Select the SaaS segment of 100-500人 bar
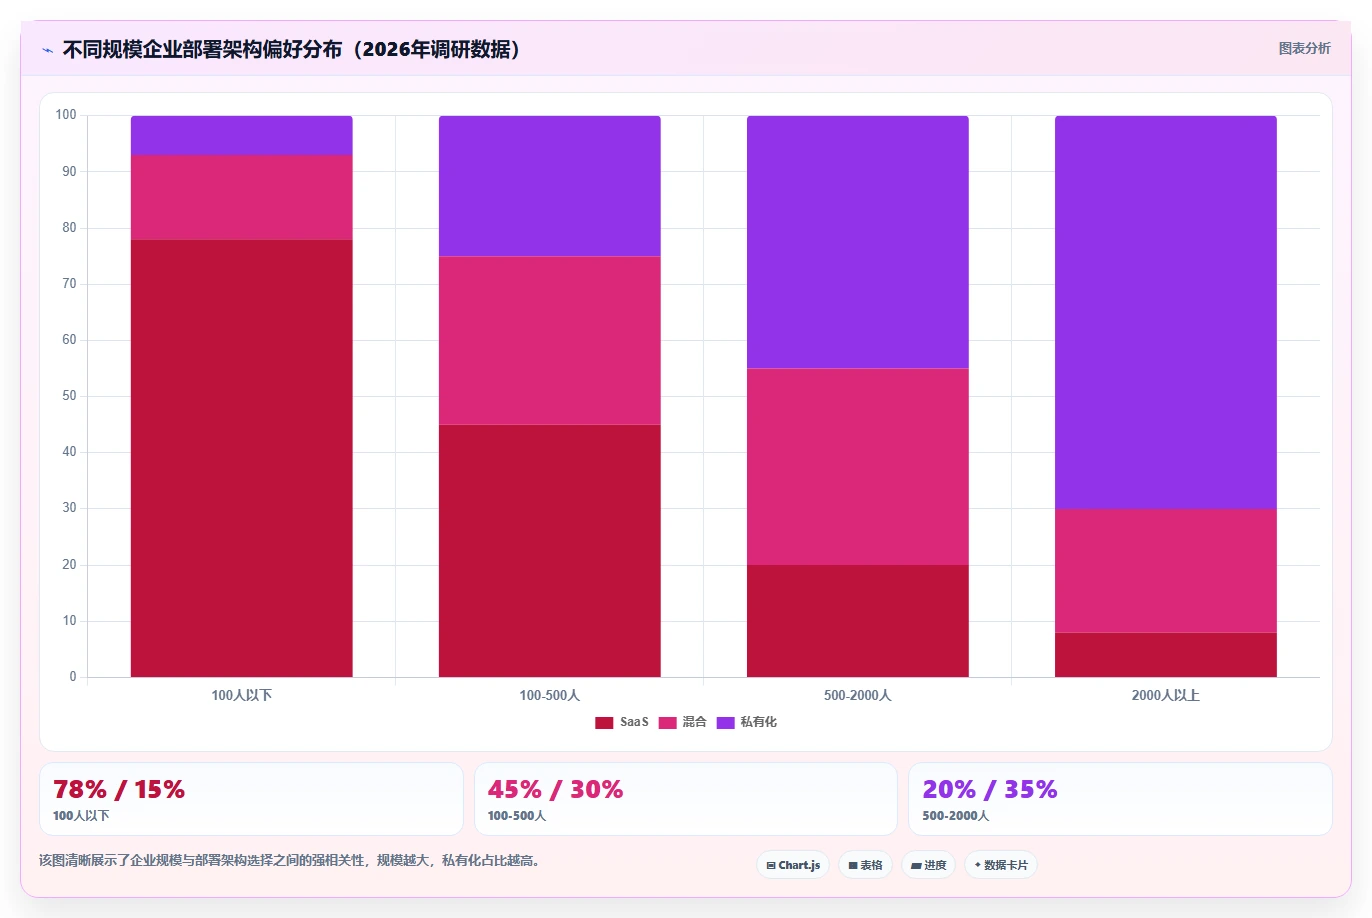The height and width of the screenshot is (918, 1372). pyautogui.click(x=549, y=551)
